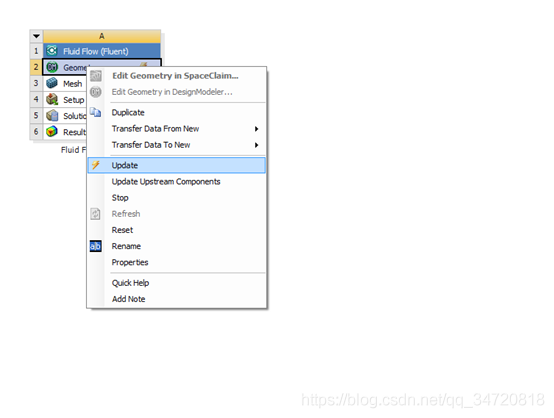Click the SpaceClaim icon in context menu
The image size is (554, 418).
coord(96,76)
